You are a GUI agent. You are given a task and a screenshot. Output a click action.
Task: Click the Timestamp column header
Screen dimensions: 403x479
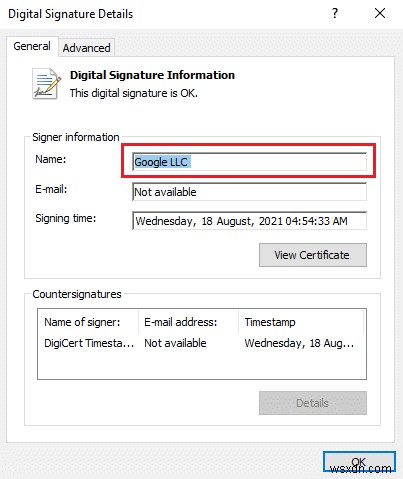301,322
